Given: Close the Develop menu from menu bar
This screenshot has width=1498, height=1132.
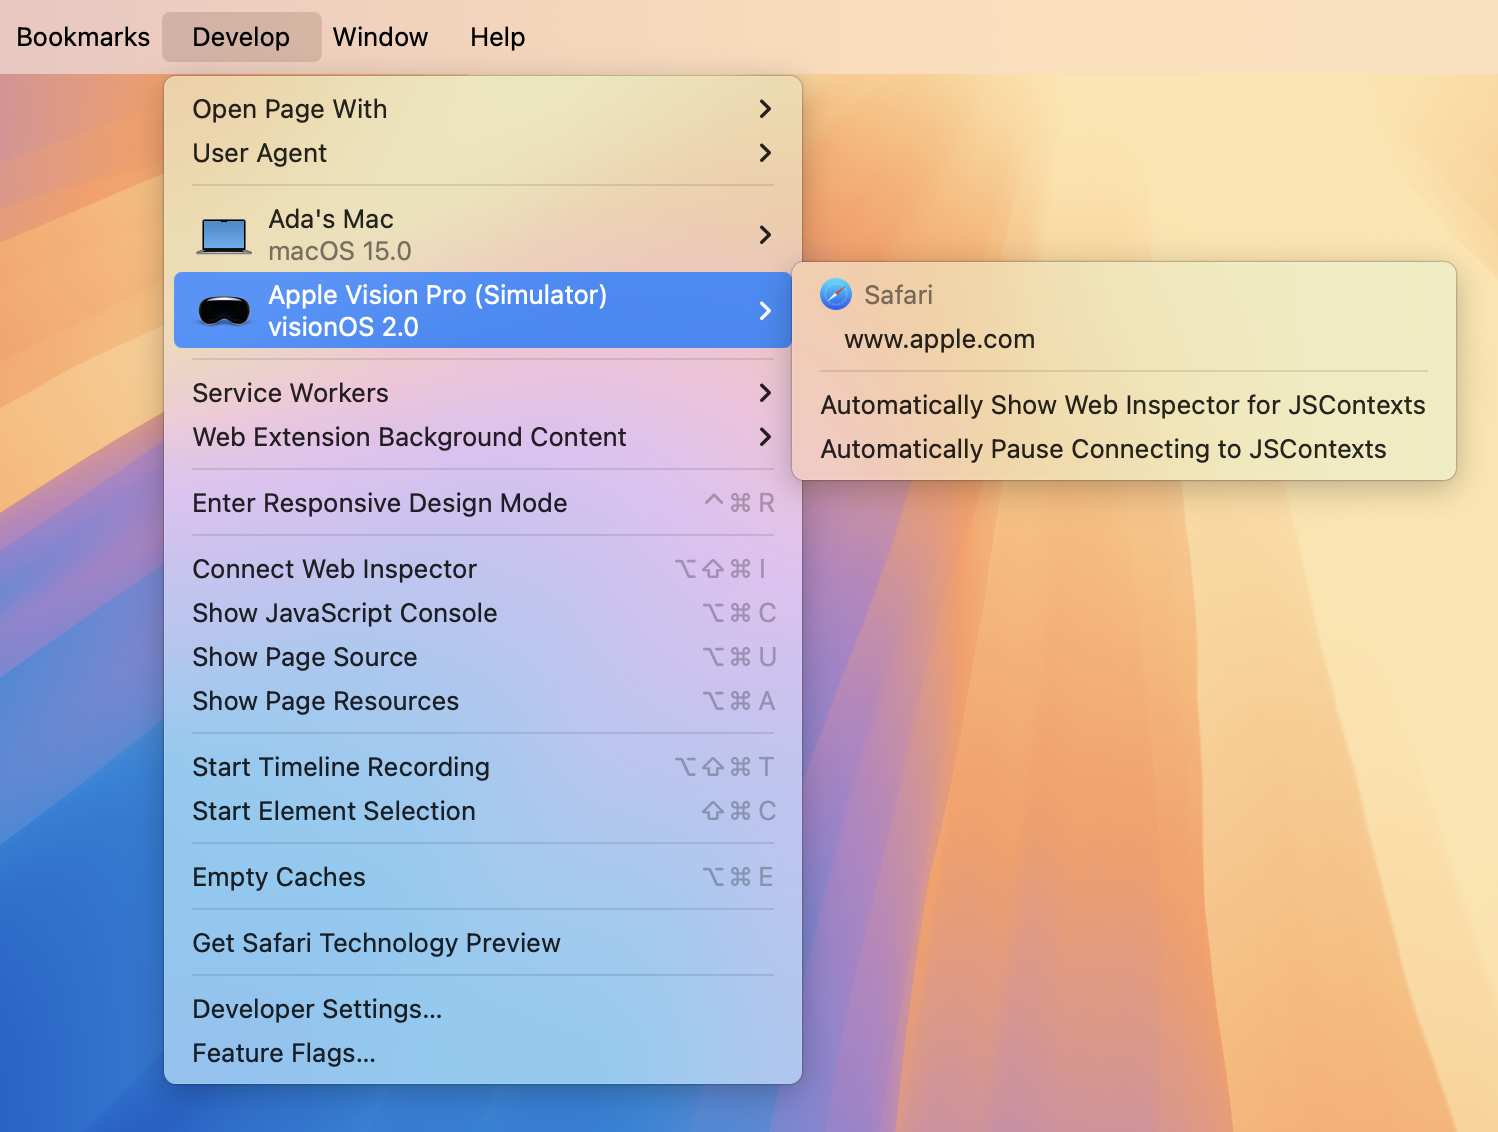Looking at the screenshot, I should point(241,37).
